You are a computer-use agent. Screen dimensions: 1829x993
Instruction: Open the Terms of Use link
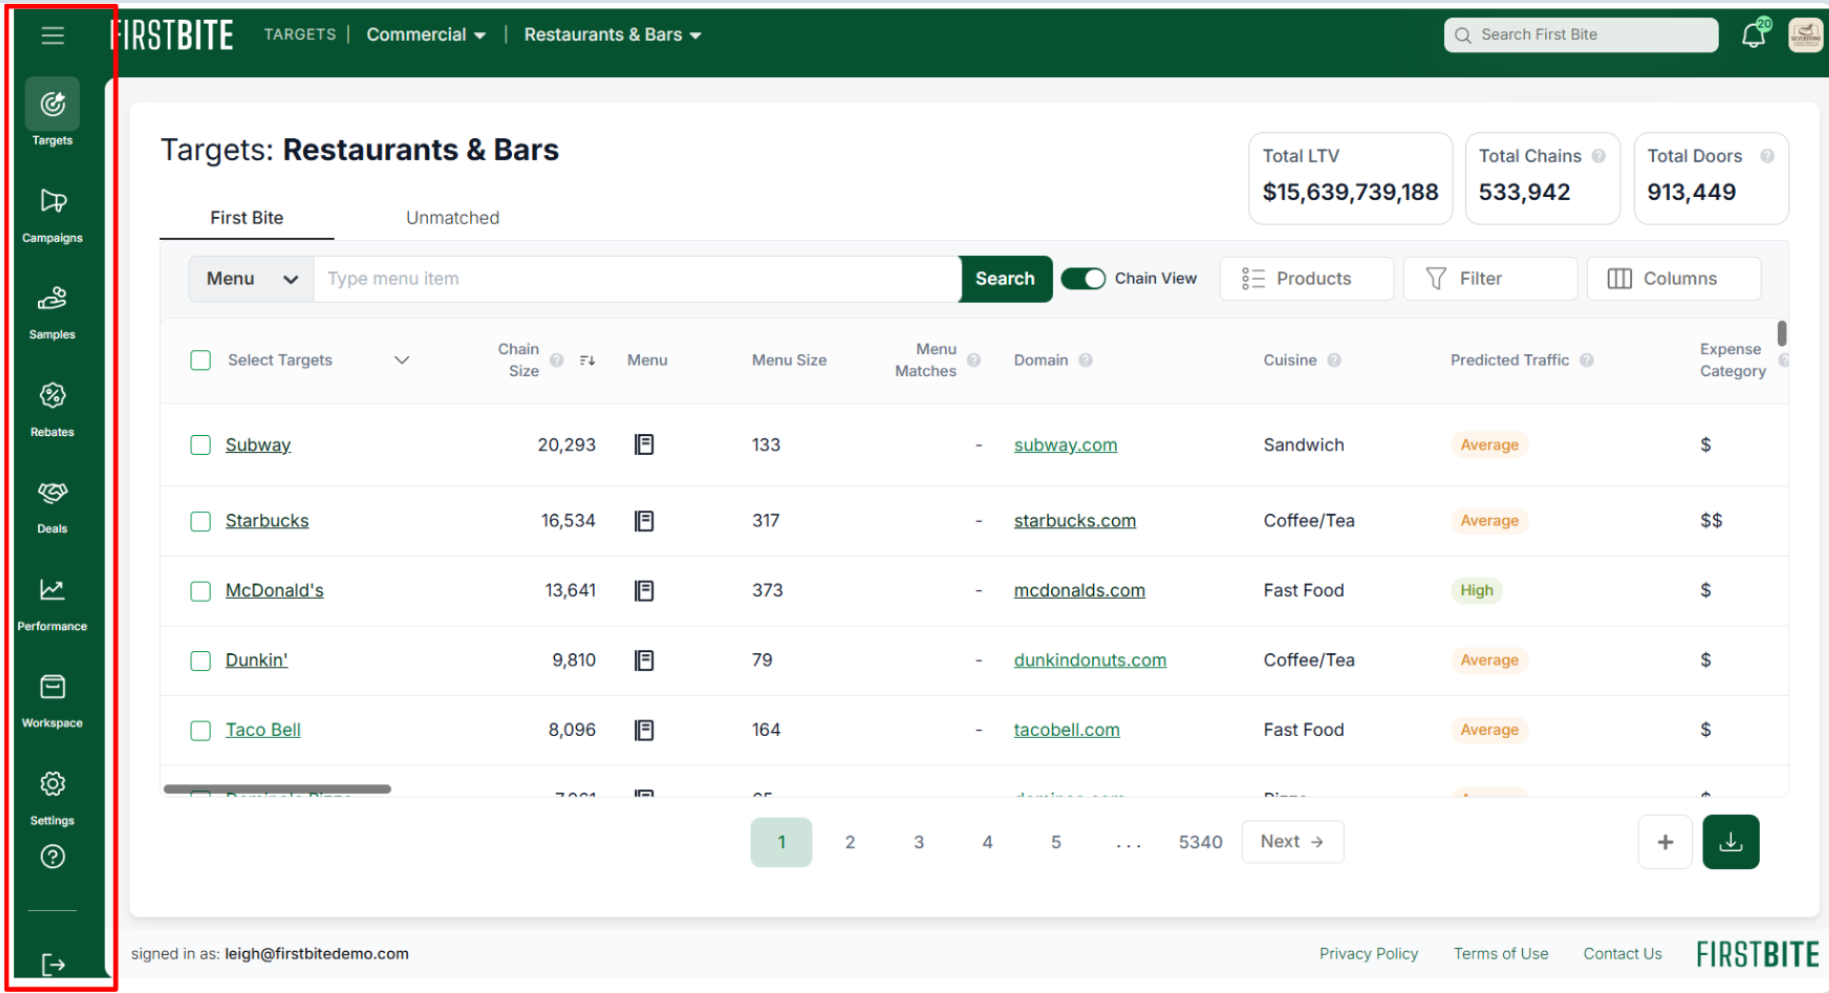point(1501,954)
